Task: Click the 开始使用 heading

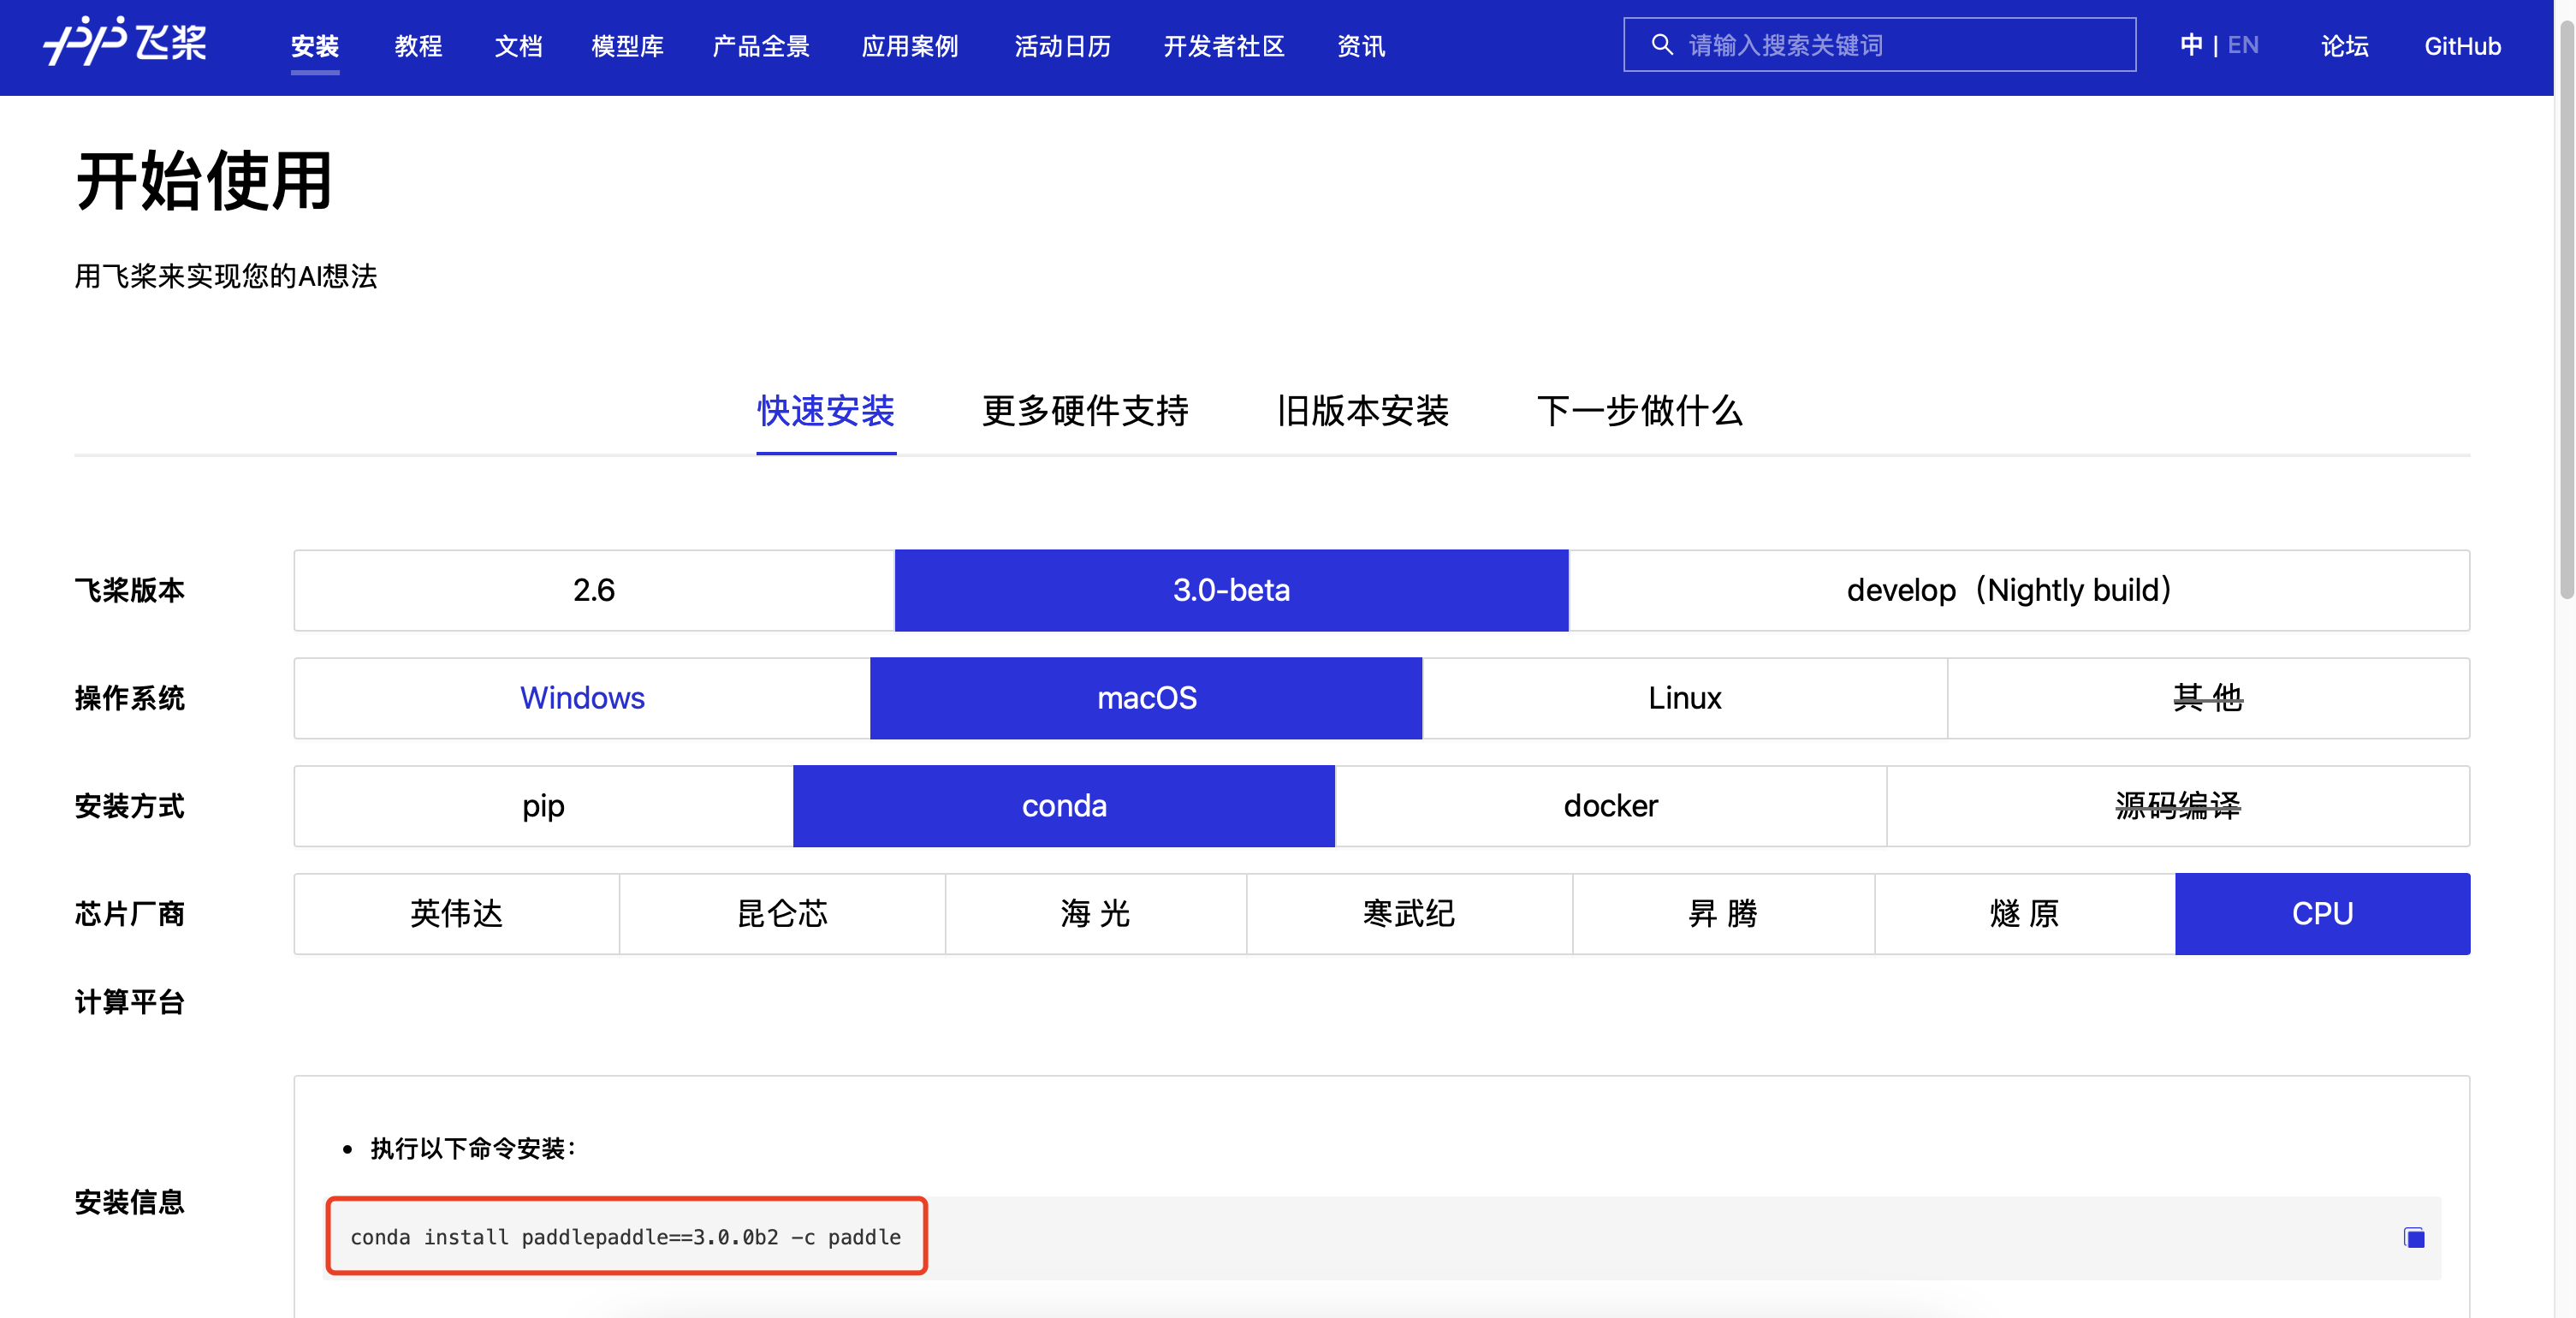Action: tap(204, 182)
